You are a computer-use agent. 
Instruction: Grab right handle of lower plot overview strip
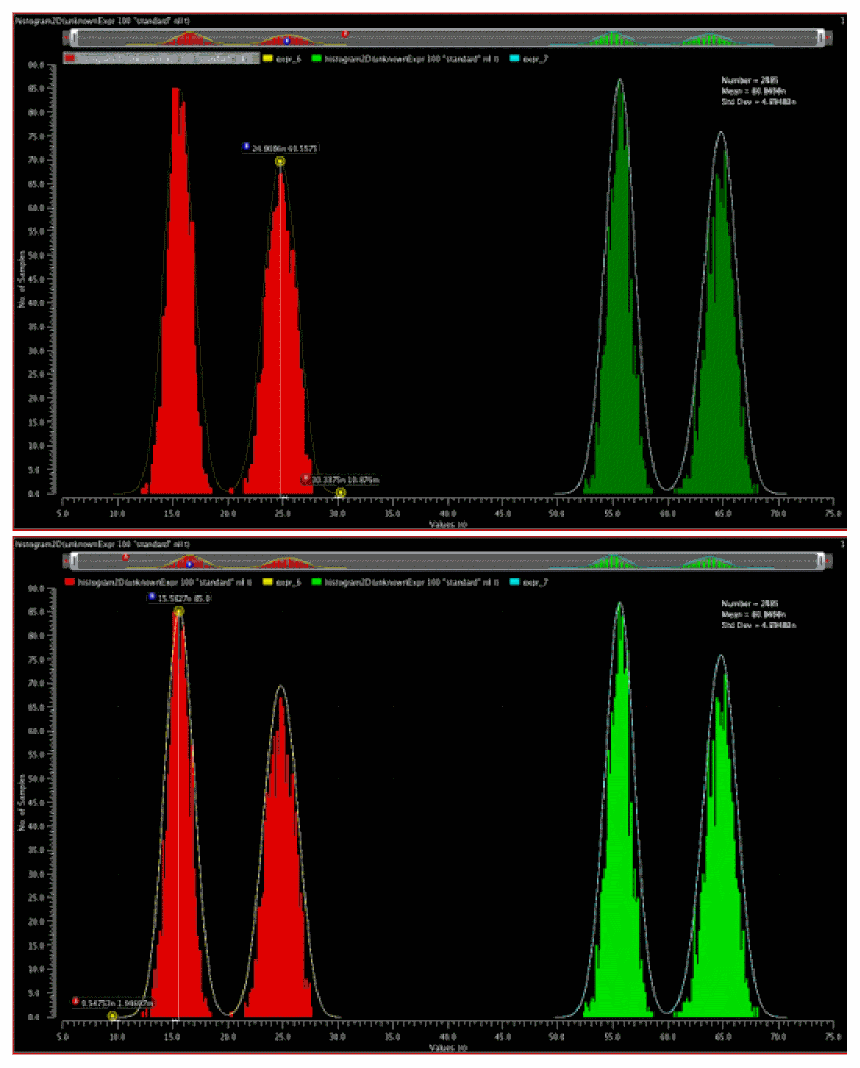point(821,561)
